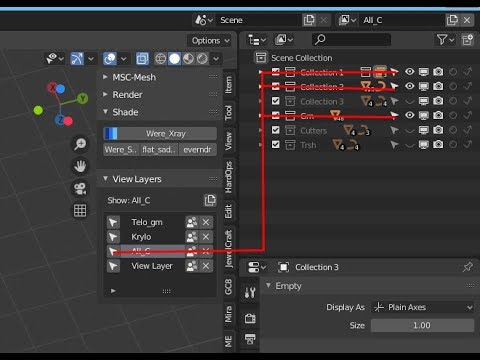480x360 pixels.
Task: Remove view layer All_C in top bar
Action: pos(467,20)
